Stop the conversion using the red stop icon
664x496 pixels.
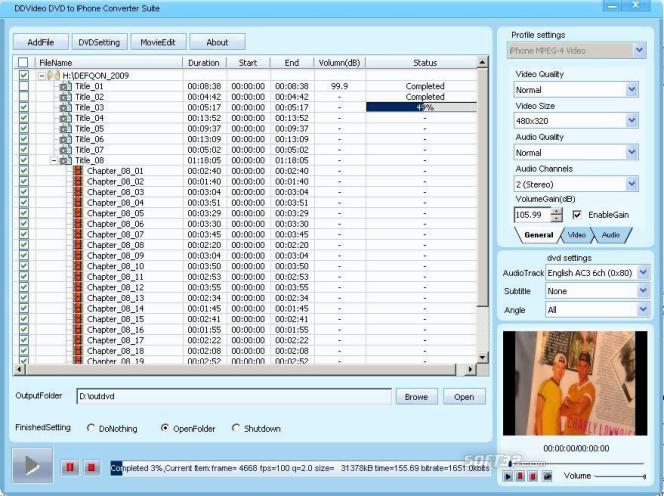click(91, 468)
